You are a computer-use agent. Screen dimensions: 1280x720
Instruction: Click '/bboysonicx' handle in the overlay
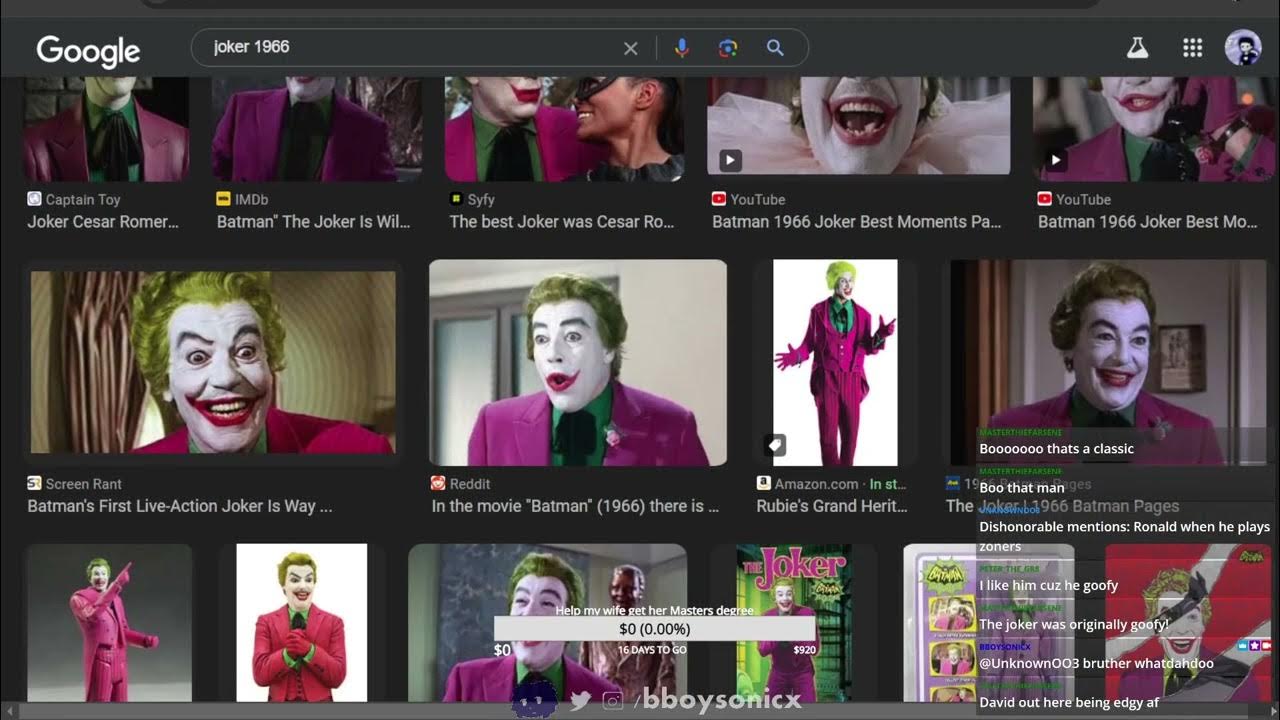pyautogui.click(x=718, y=700)
